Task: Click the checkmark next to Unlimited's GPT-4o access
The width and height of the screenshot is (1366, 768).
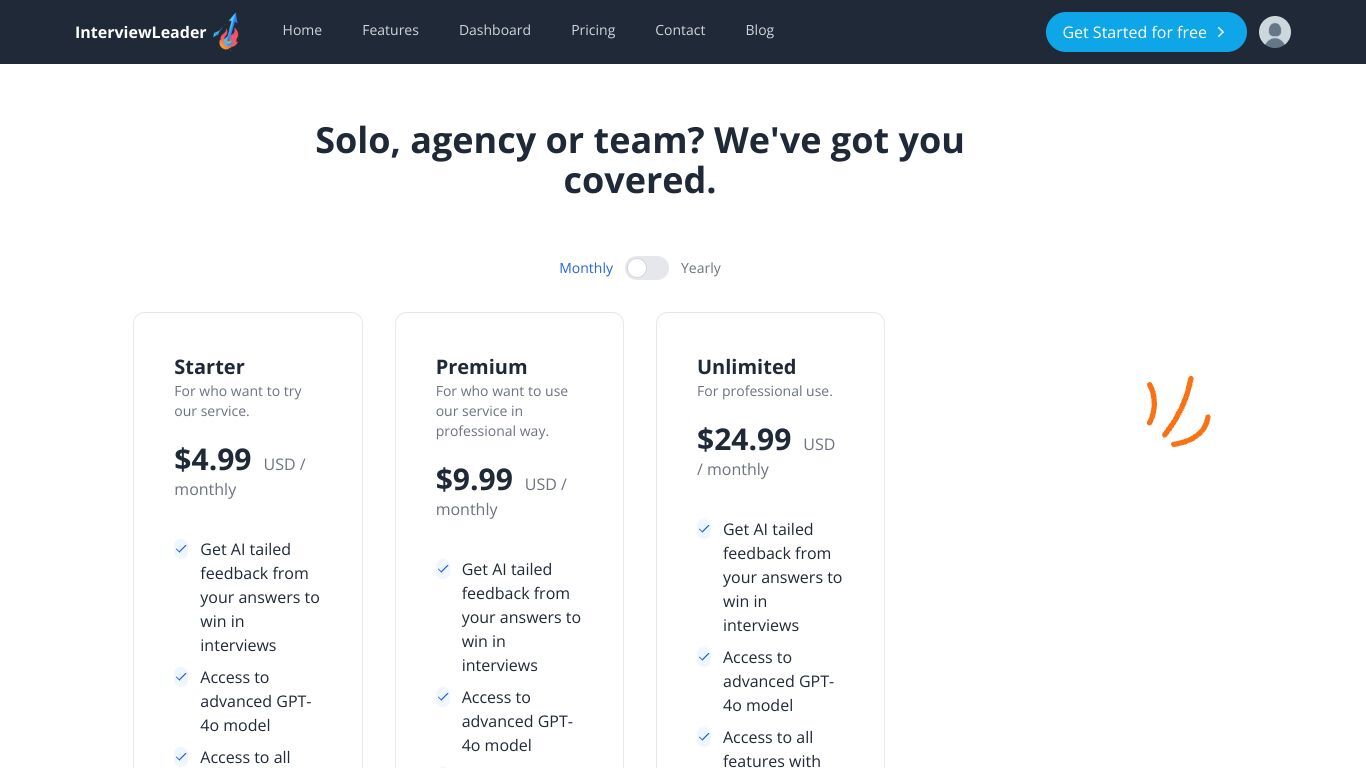Action: coord(704,656)
